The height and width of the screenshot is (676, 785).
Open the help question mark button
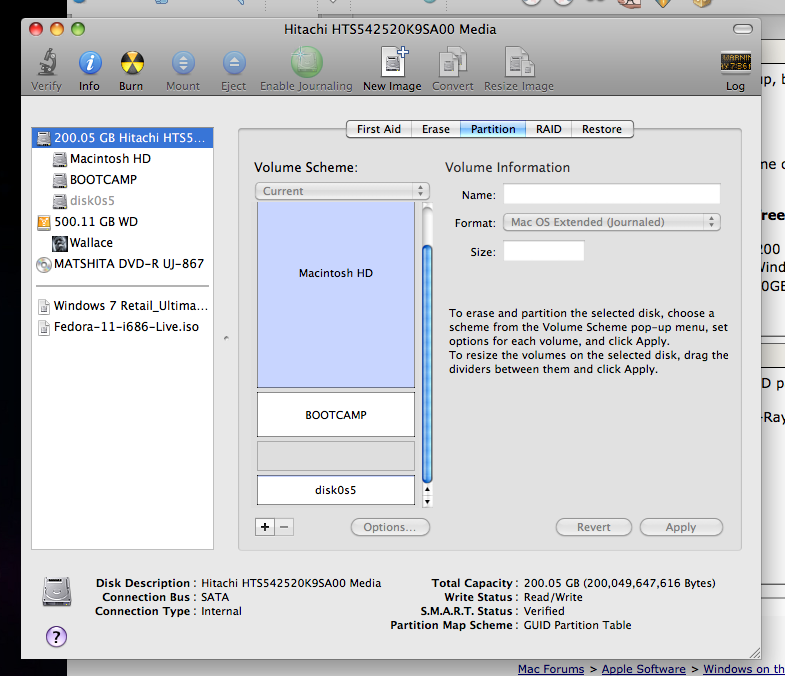pyautogui.click(x=57, y=636)
